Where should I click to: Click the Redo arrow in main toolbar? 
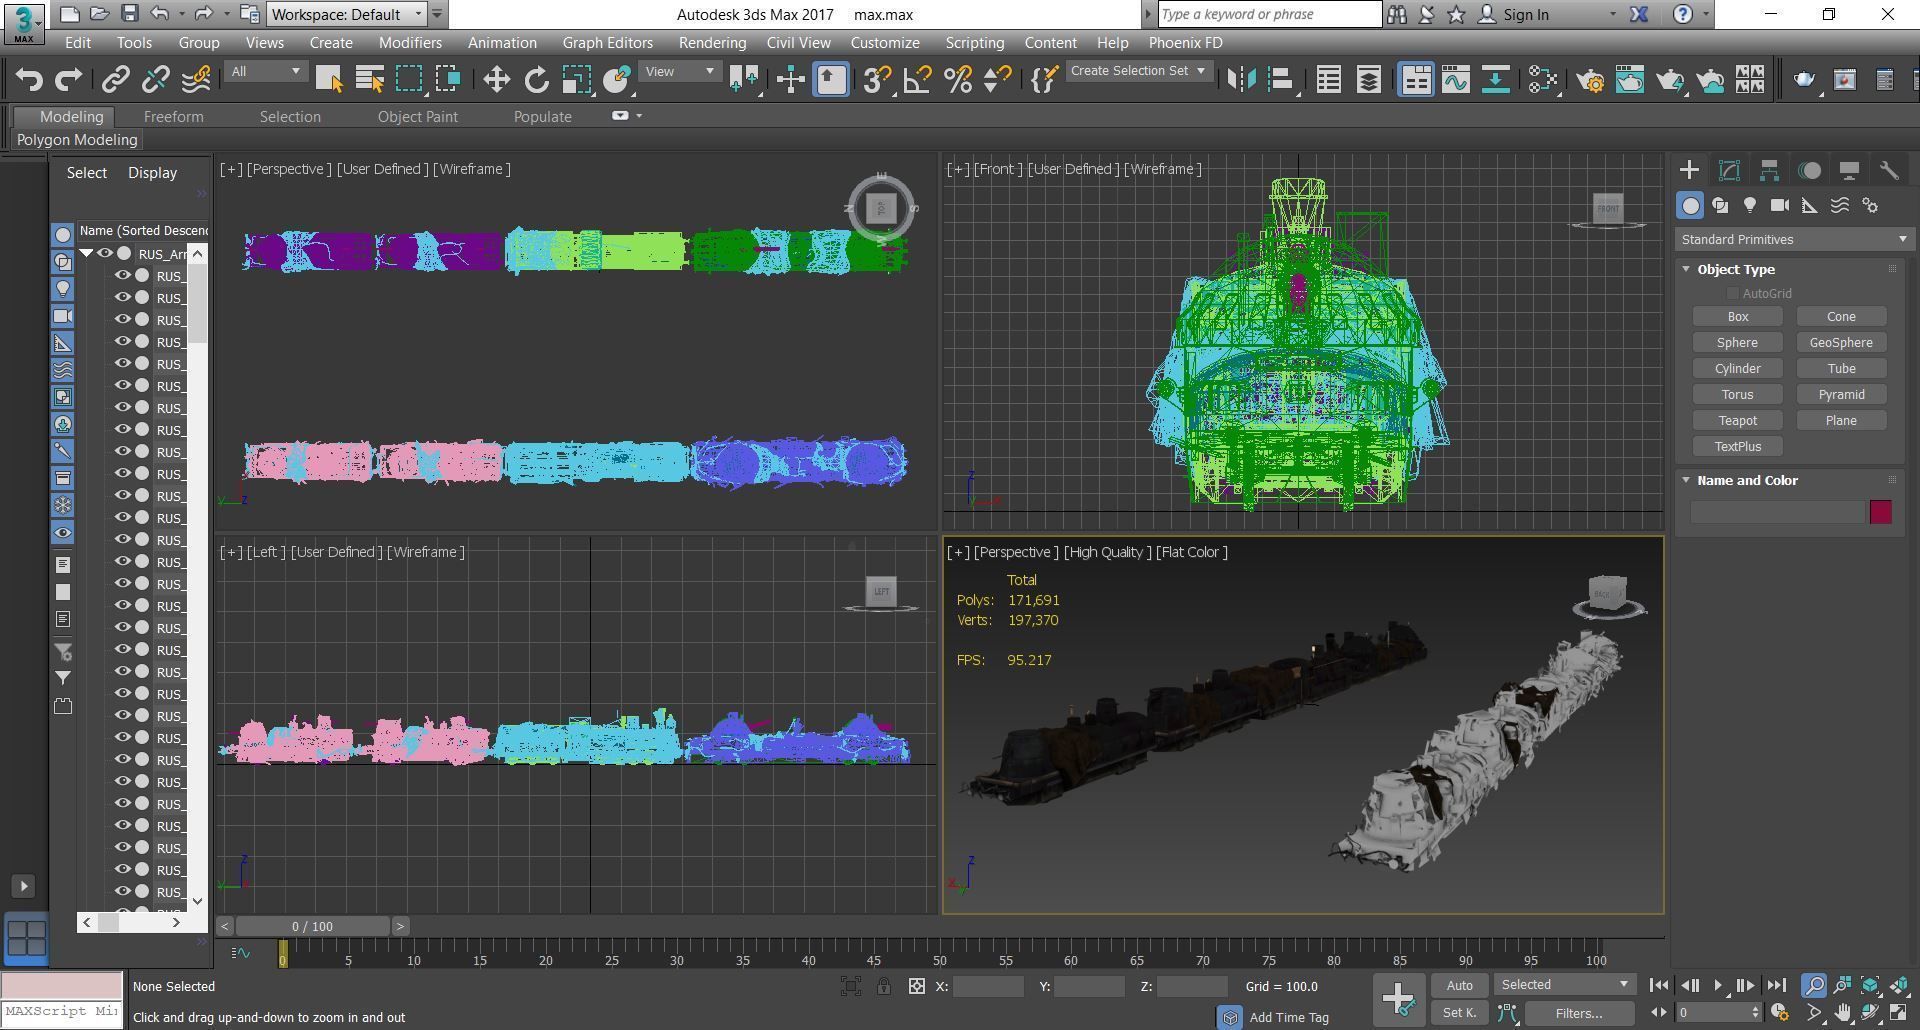coord(68,80)
